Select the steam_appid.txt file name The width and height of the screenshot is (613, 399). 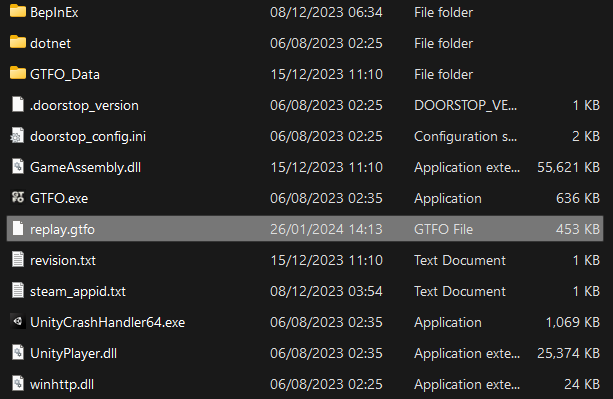point(78,292)
